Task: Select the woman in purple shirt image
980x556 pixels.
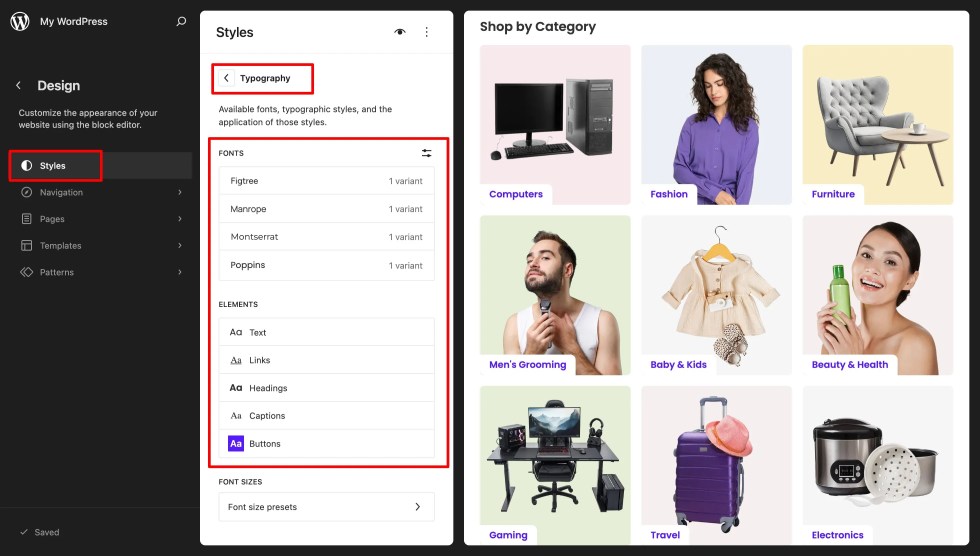Action: 716,125
